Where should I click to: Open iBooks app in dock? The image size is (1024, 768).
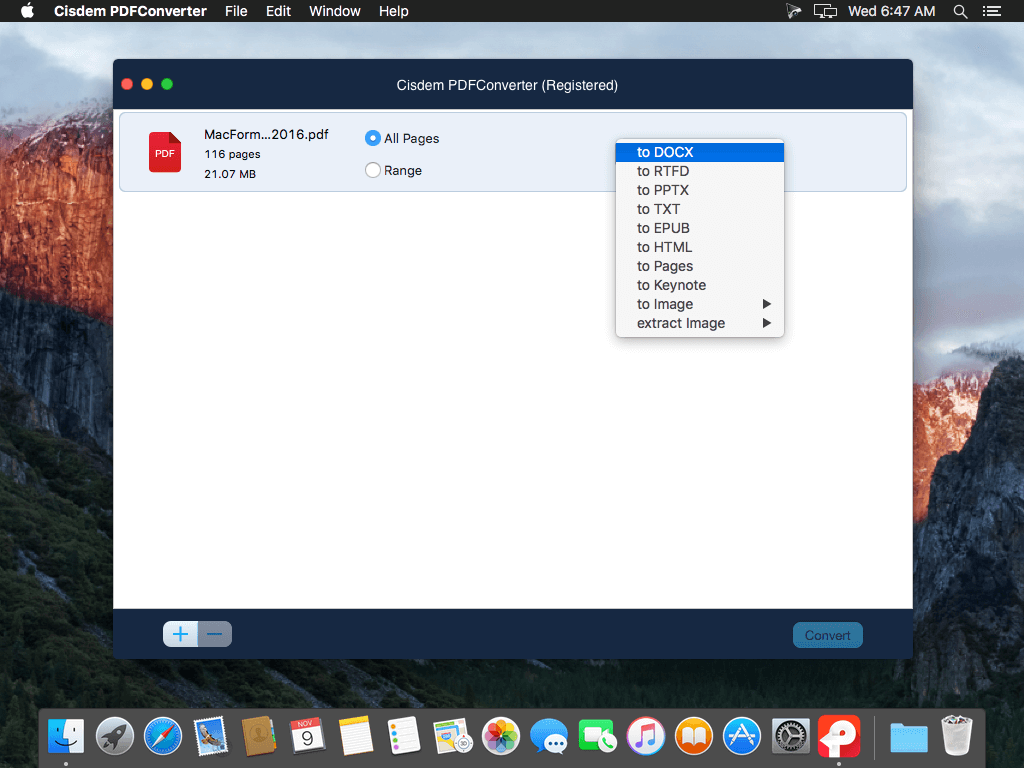[694, 736]
